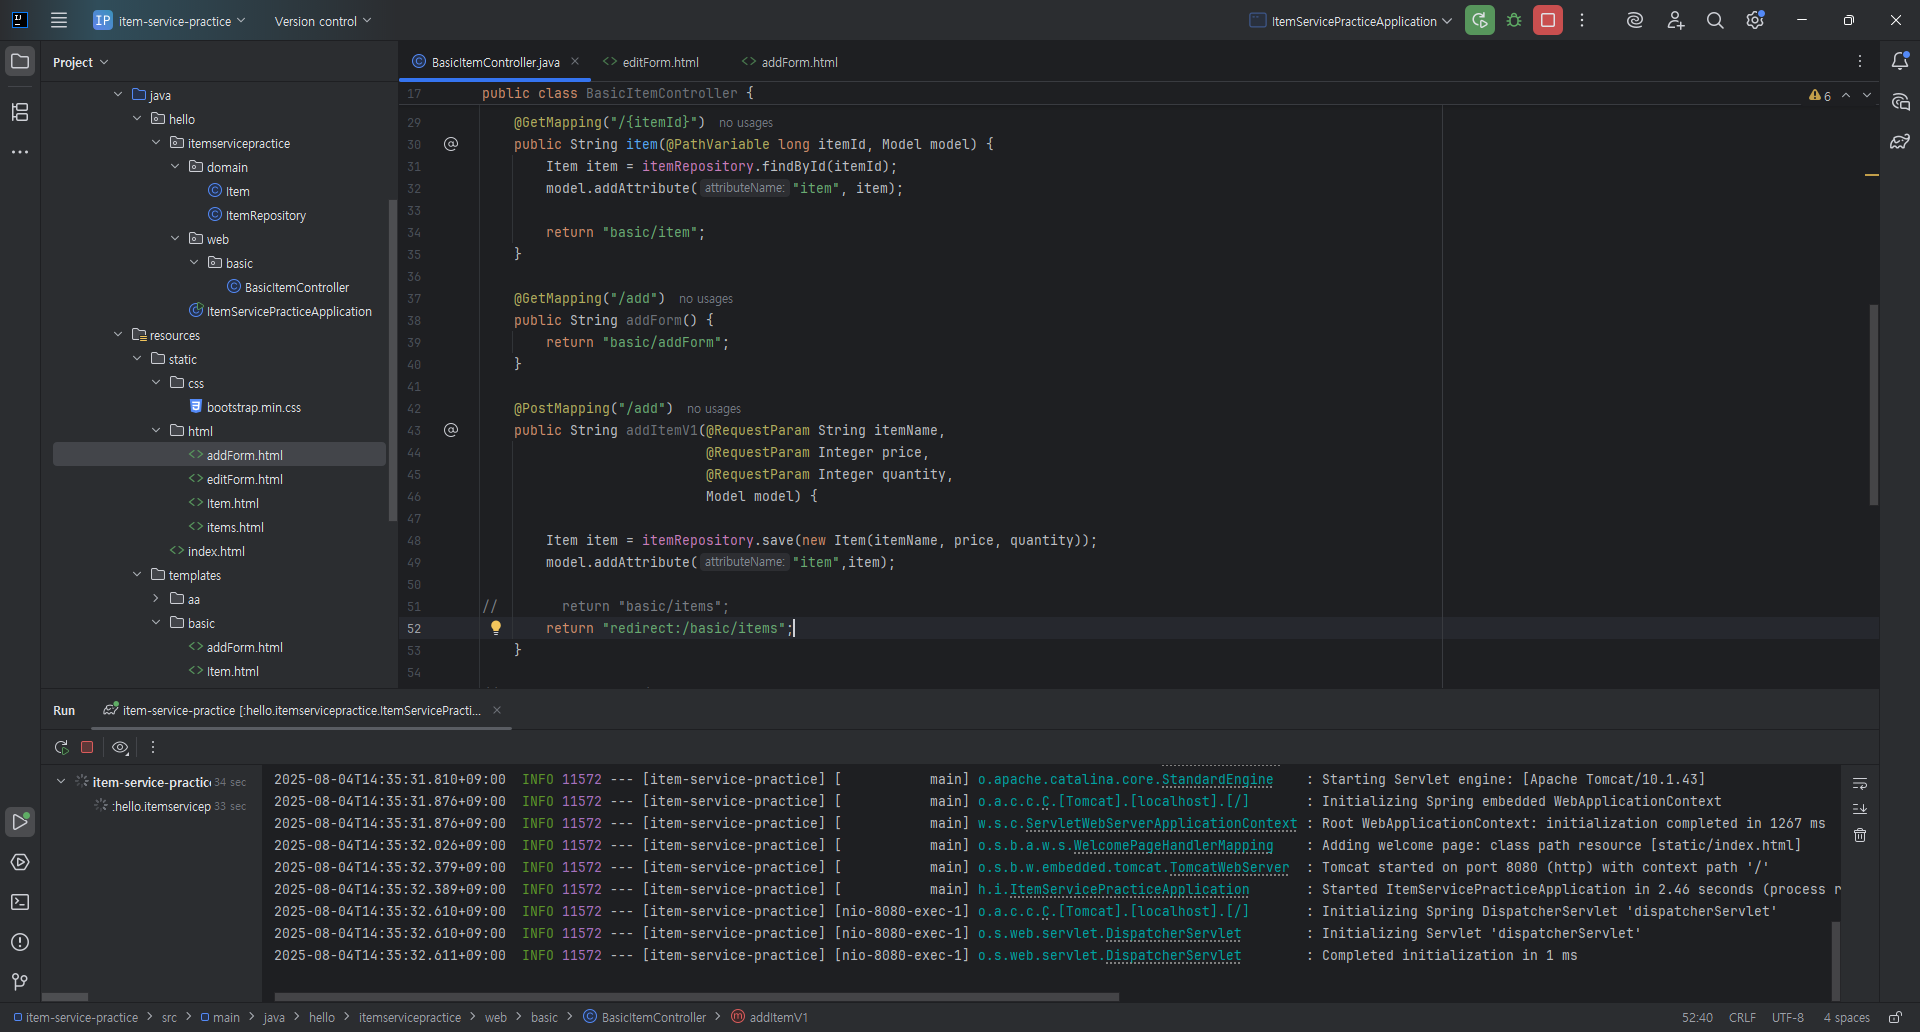Open the ItemServicePracticeApplication run configuration dropdown

coord(1350,21)
